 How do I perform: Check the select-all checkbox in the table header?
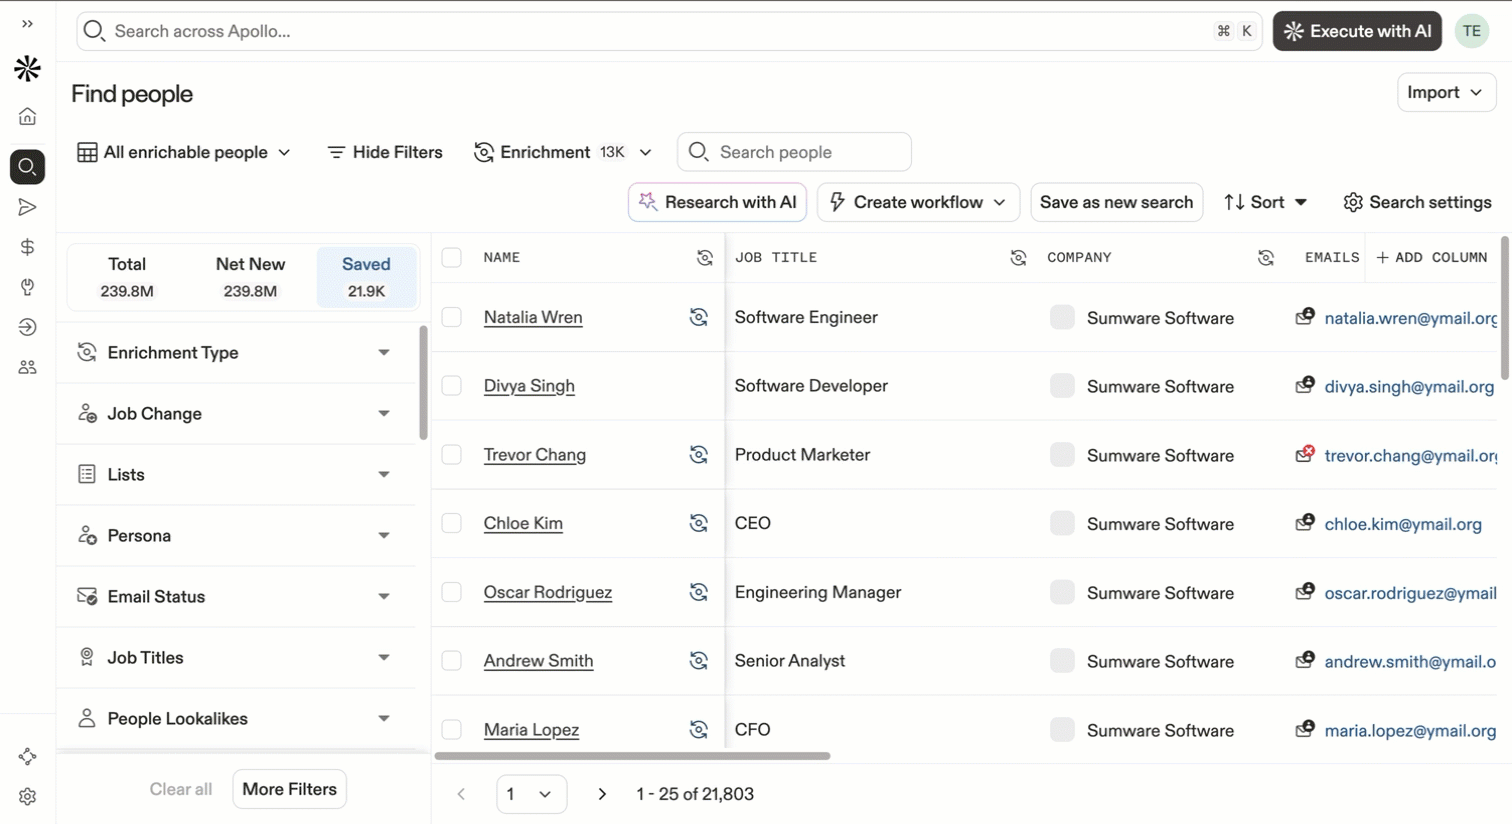(451, 257)
